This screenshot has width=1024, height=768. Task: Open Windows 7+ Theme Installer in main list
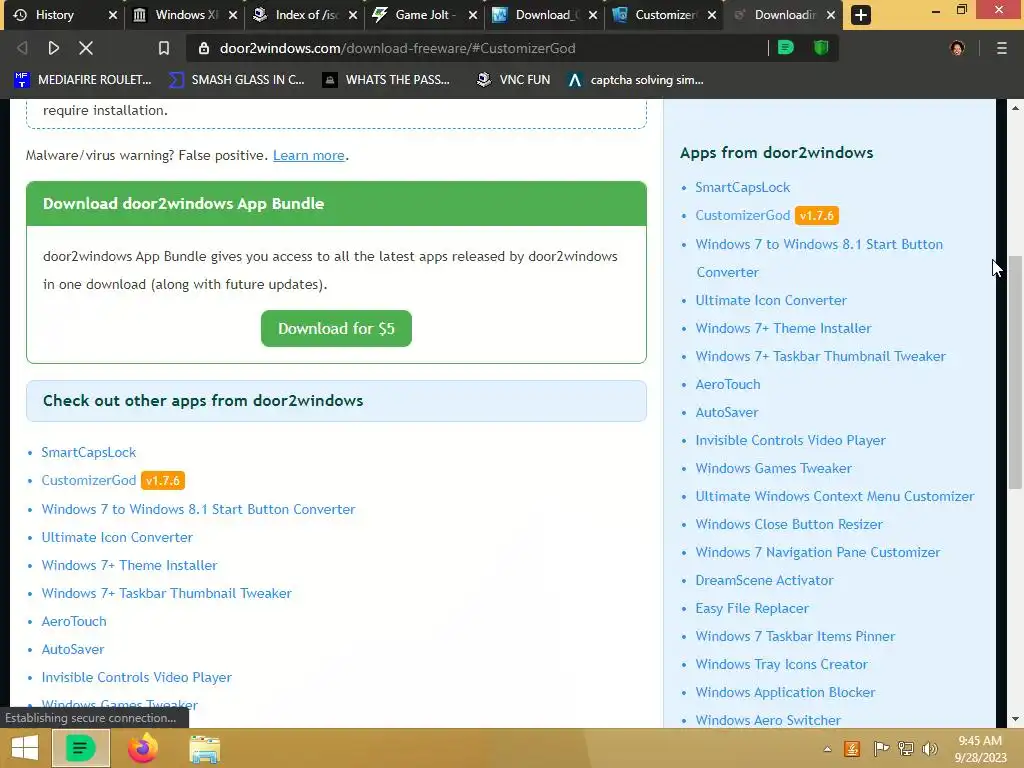pos(129,565)
